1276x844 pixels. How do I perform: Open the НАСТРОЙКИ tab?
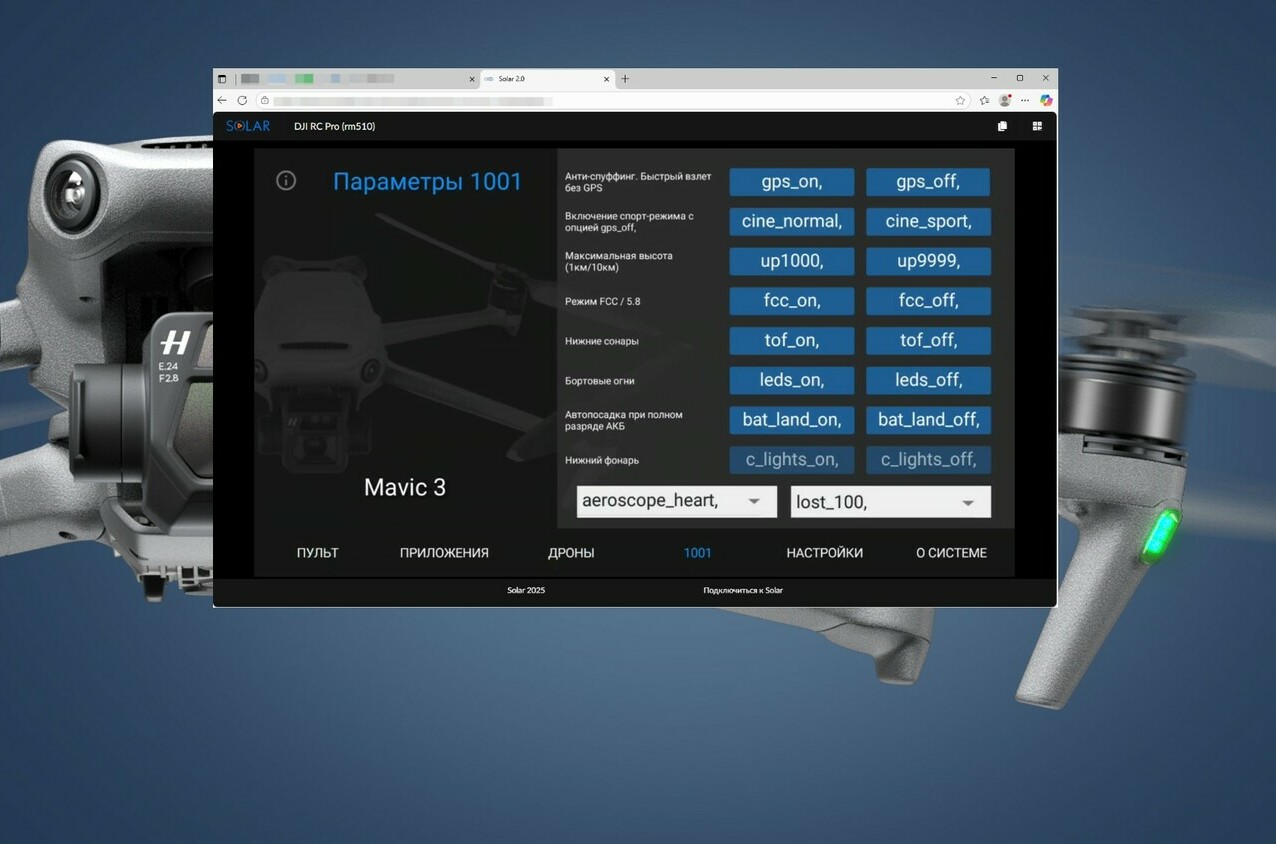[x=824, y=553]
